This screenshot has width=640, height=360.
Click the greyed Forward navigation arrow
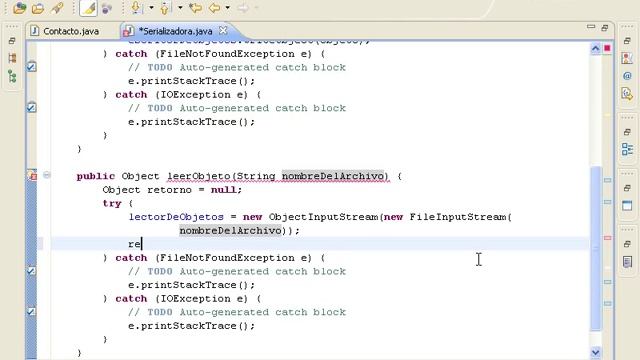(243, 8)
